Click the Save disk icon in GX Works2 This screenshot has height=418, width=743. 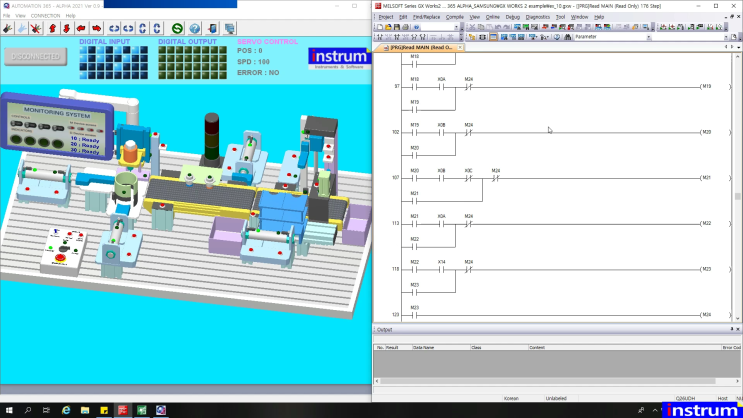[397, 27]
